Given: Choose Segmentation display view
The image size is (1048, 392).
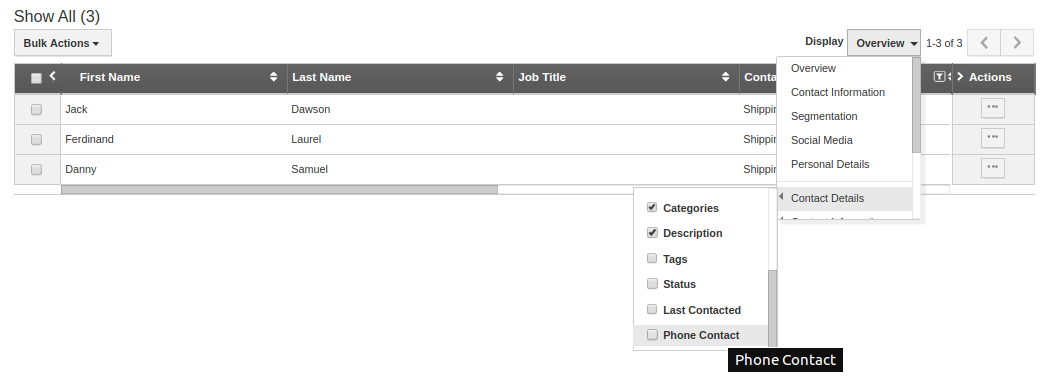Looking at the screenshot, I should (x=824, y=116).
